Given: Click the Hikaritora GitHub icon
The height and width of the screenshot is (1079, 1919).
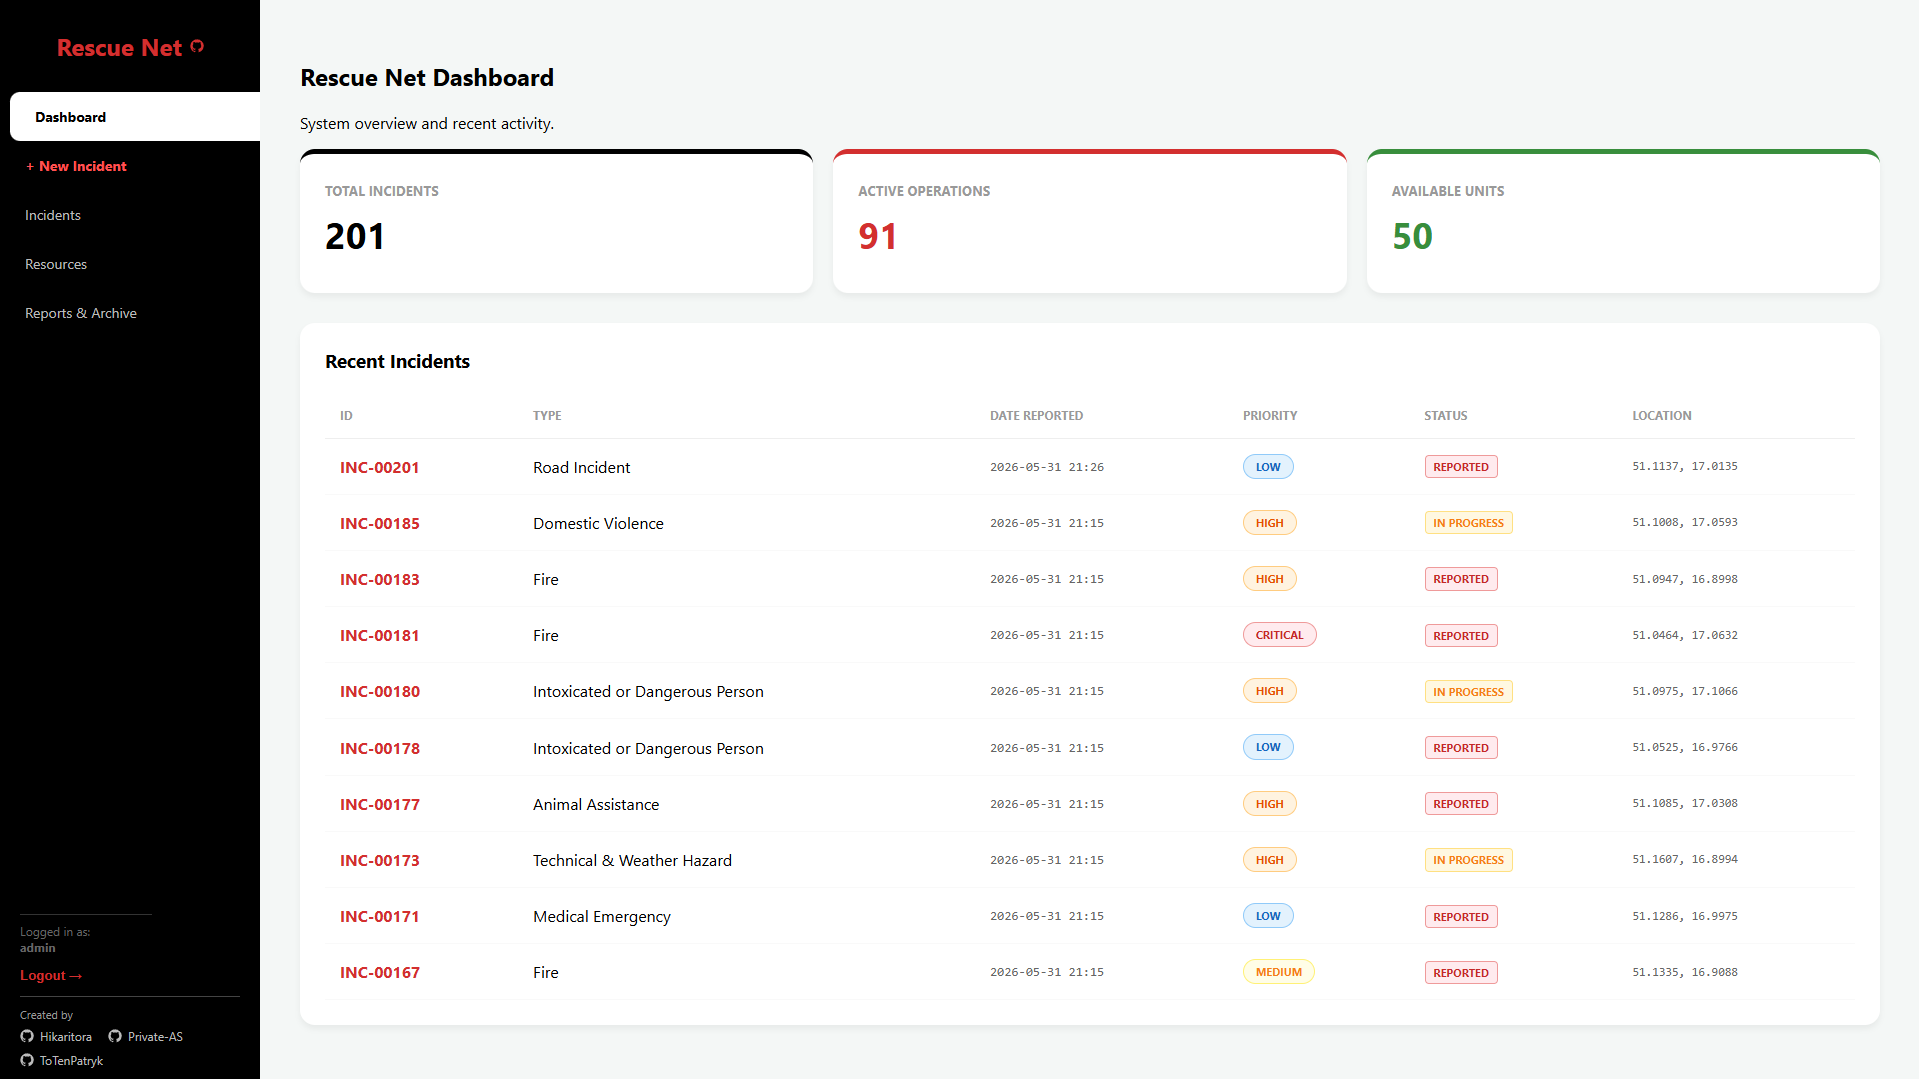Looking at the screenshot, I should [27, 1036].
